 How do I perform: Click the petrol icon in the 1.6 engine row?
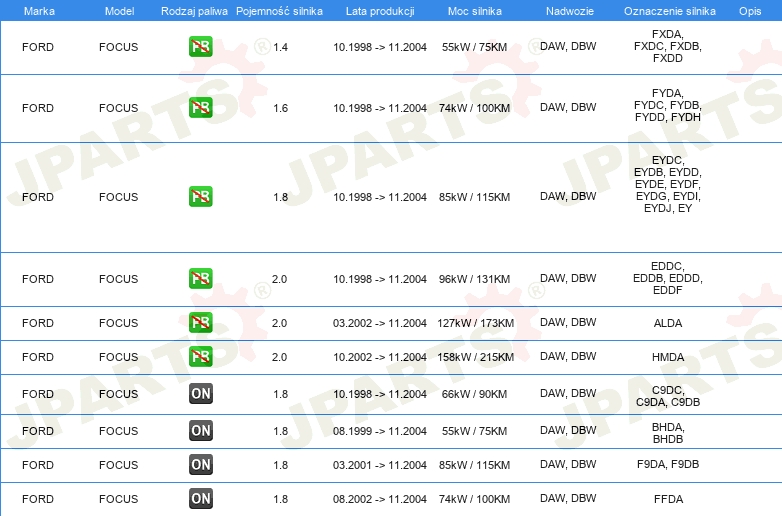(x=201, y=108)
